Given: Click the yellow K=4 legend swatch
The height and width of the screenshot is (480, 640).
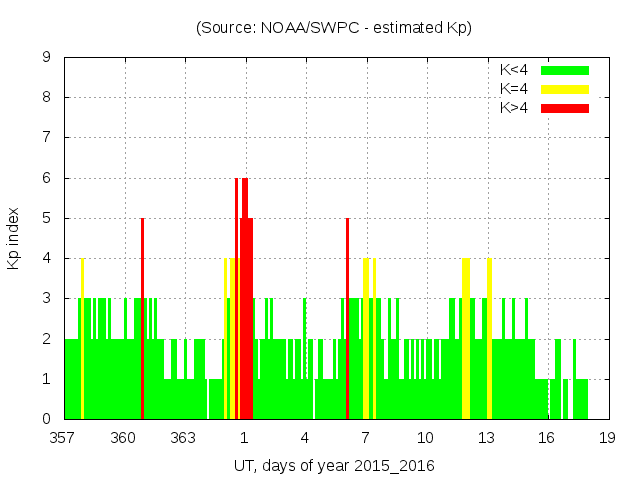Looking at the screenshot, I should 565,89.
